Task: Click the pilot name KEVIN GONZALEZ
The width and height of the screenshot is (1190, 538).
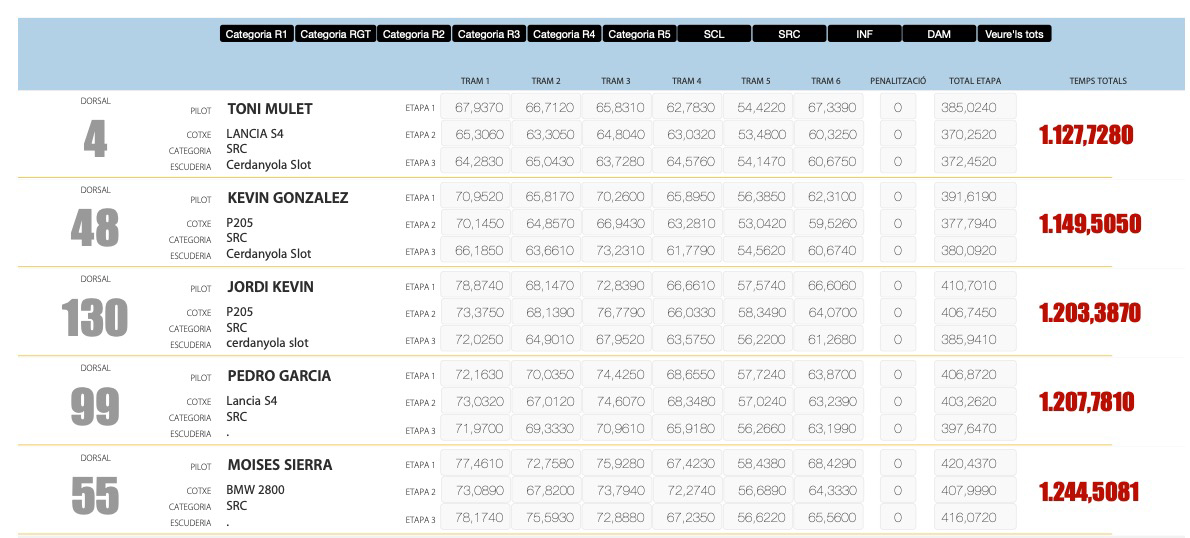Action: [288, 198]
